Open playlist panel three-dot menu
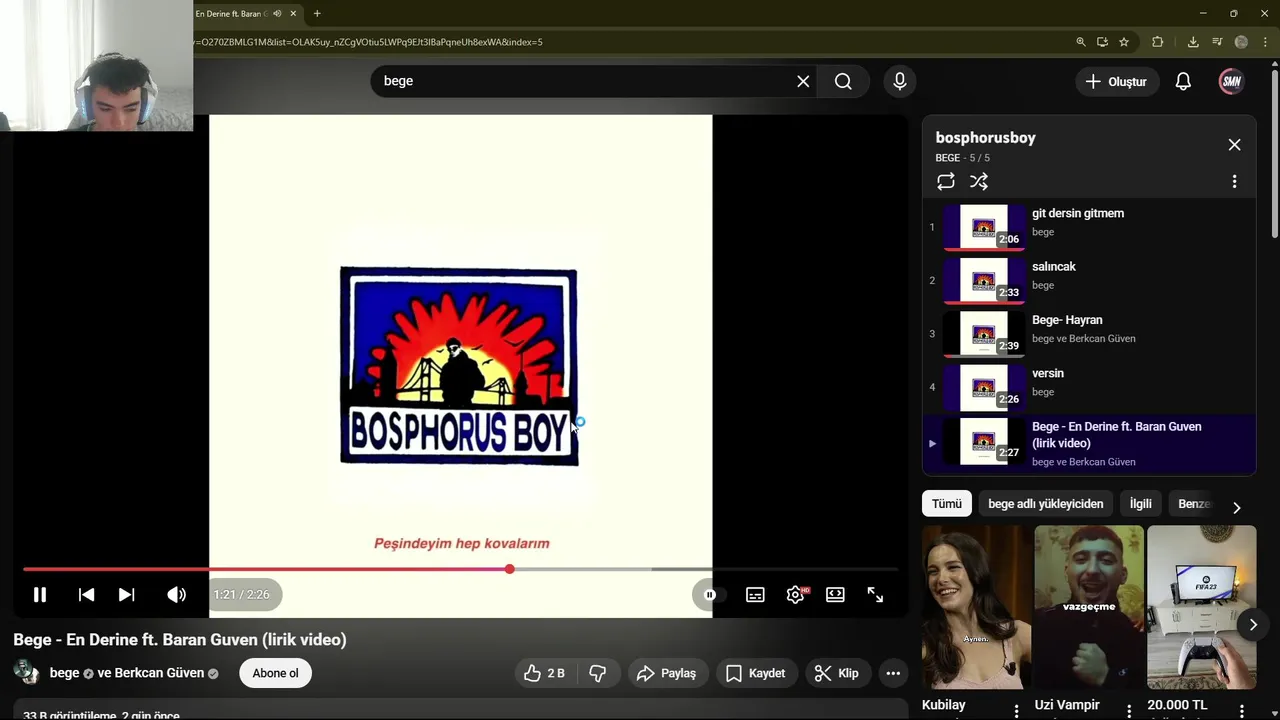 1234,181
